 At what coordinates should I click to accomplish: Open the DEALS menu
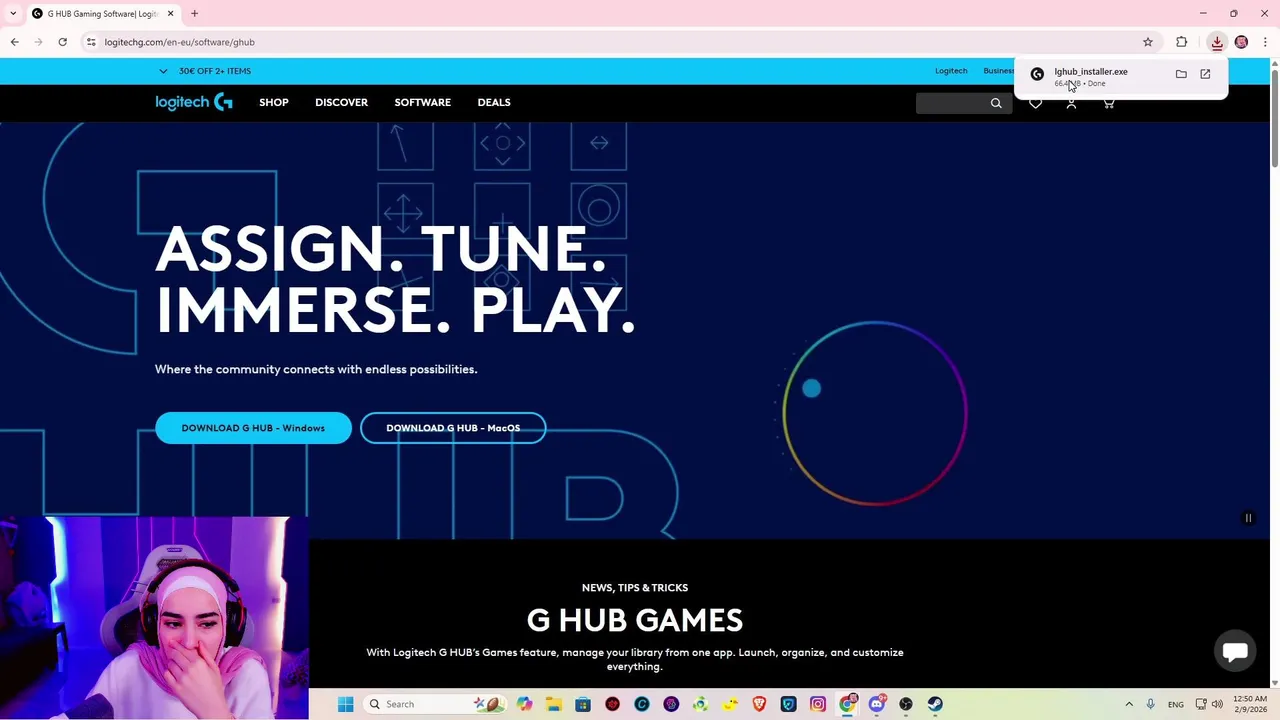(x=494, y=102)
